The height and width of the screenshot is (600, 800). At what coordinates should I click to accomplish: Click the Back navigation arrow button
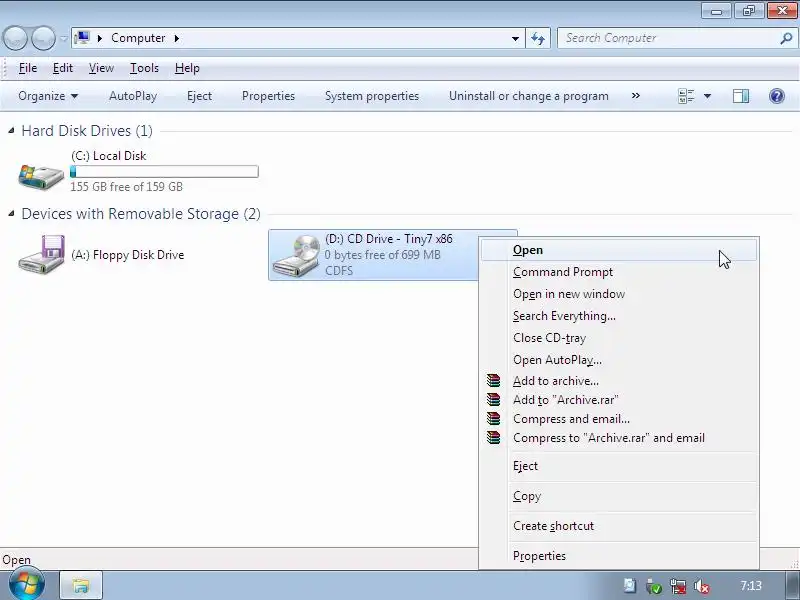[15, 38]
